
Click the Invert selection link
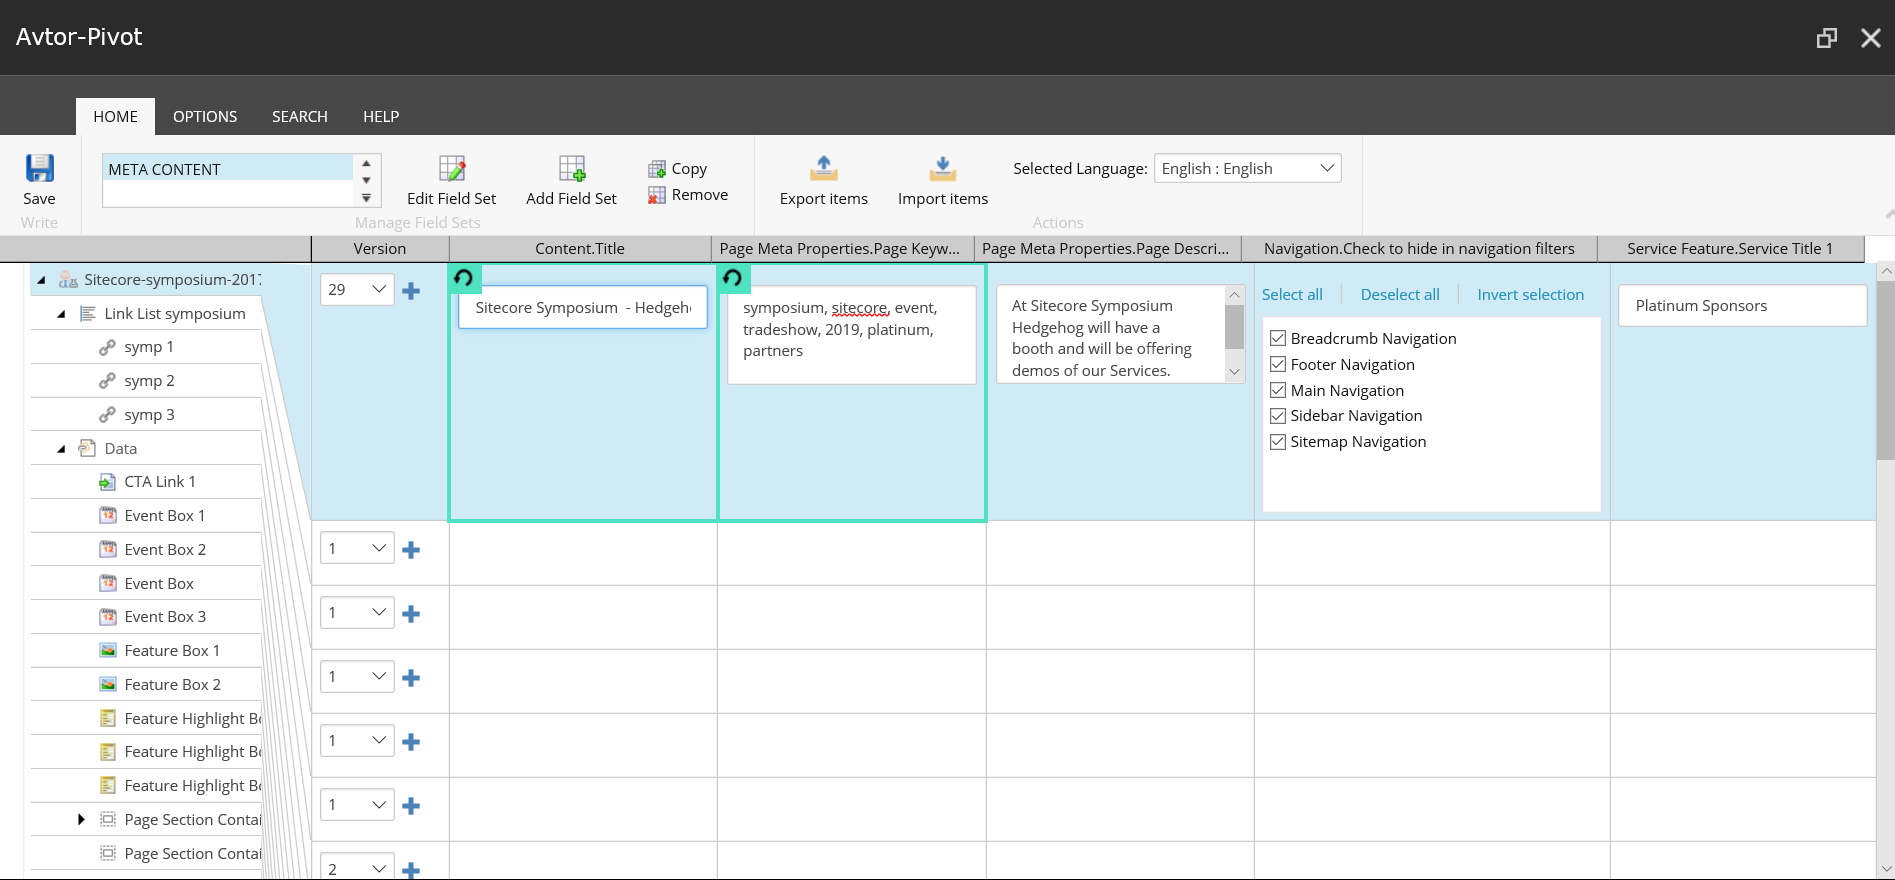click(x=1530, y=295)
